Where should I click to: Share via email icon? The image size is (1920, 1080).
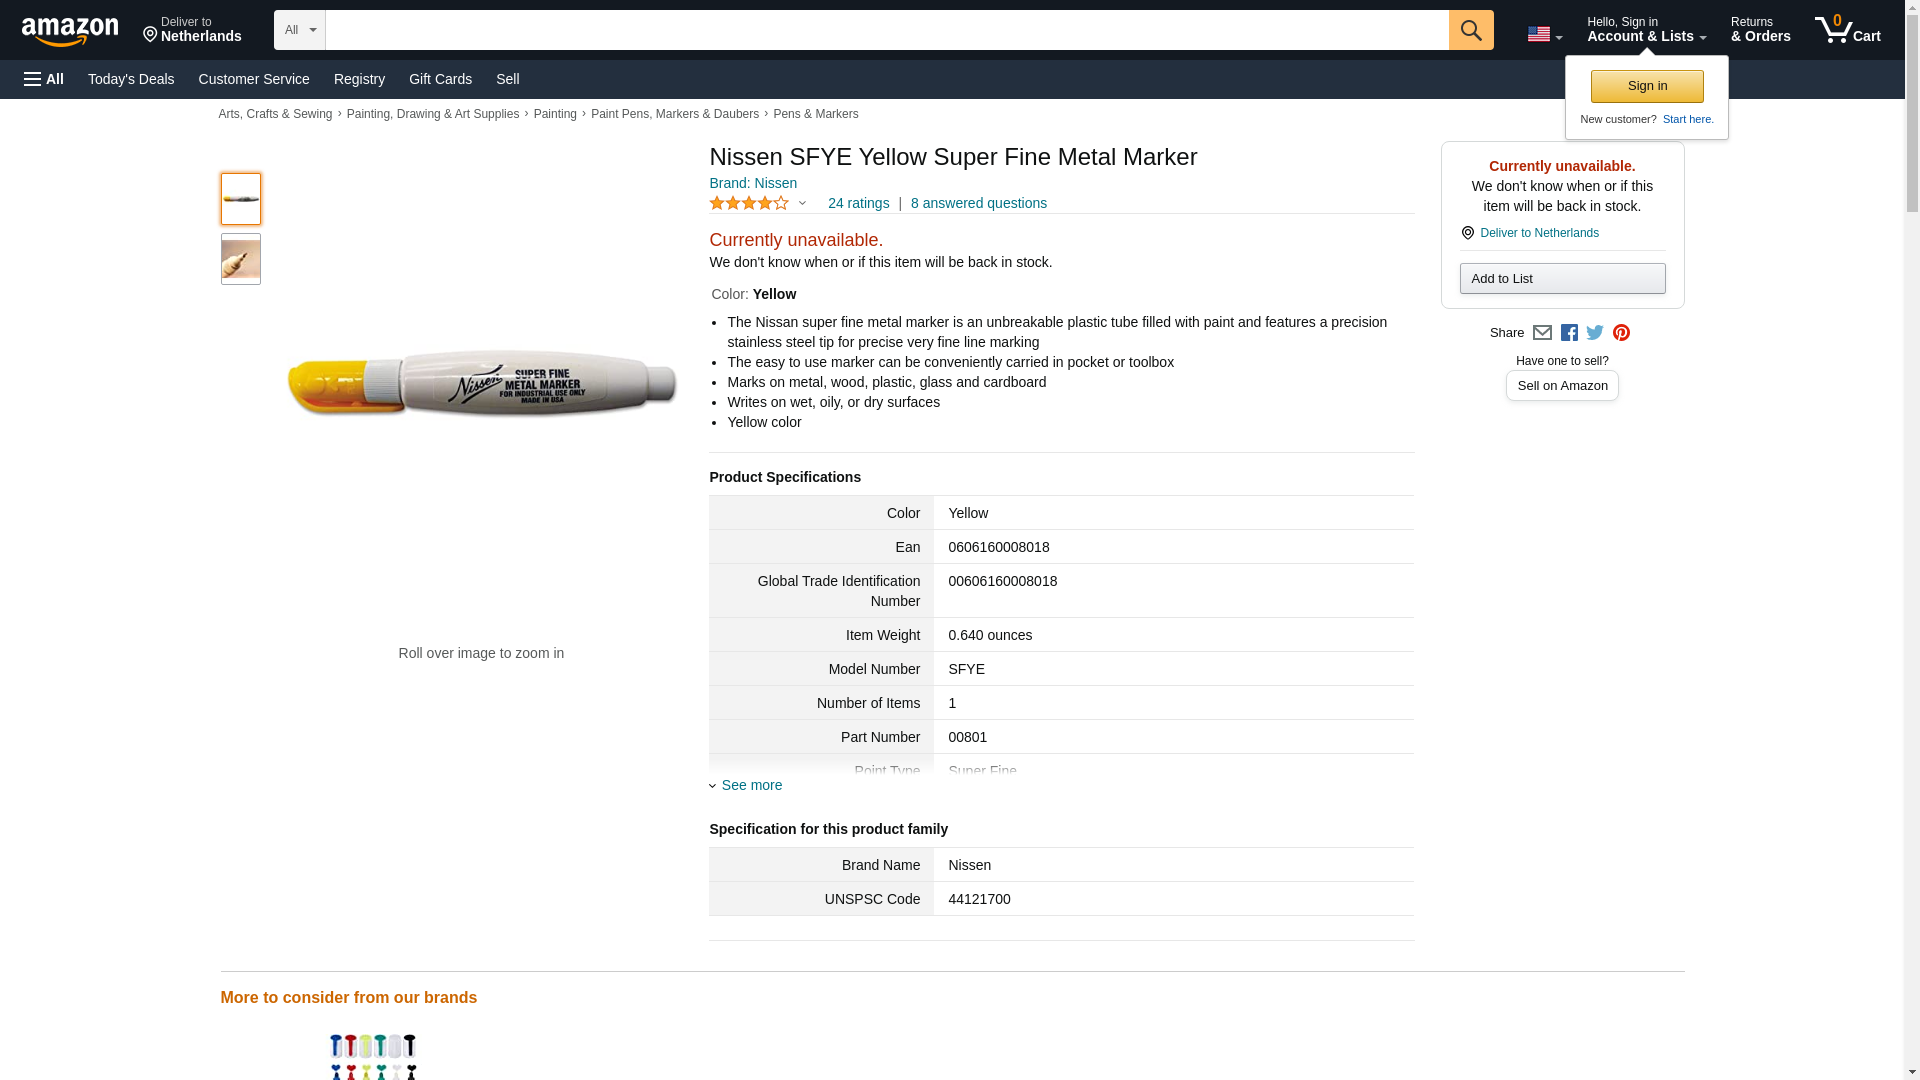(1542, 333)
